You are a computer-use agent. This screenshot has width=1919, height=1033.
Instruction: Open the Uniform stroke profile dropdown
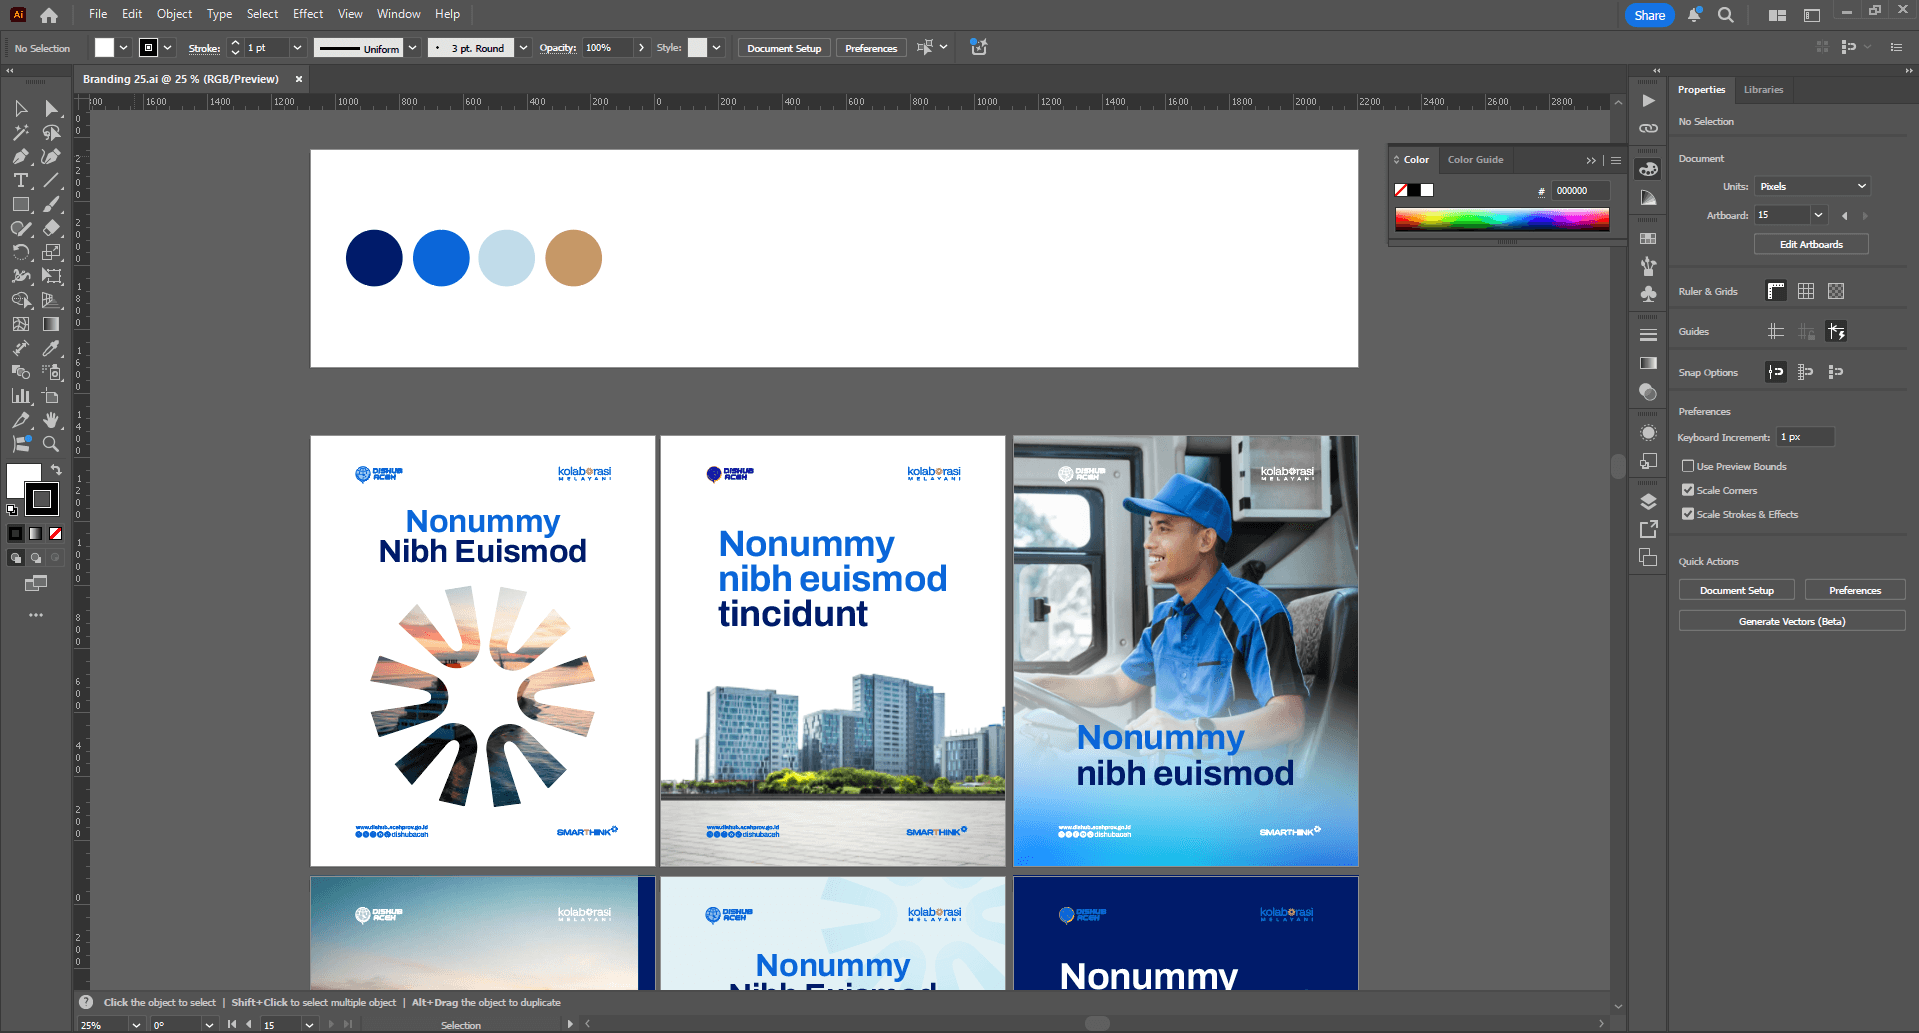(x=412, y=48)
